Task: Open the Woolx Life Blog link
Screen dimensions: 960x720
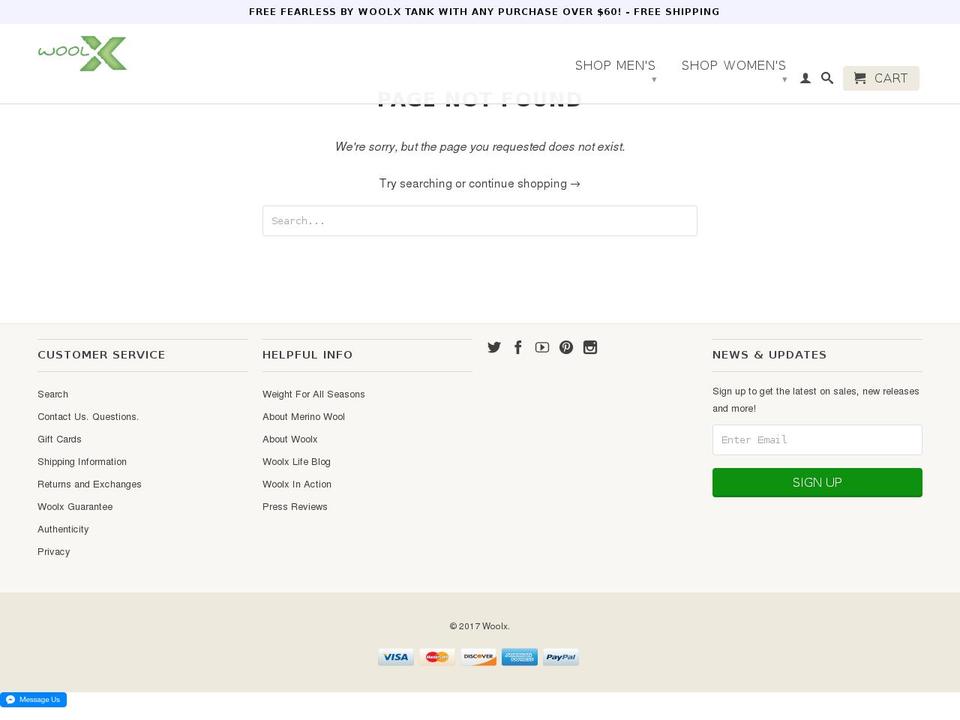Action: pos(296,462)
